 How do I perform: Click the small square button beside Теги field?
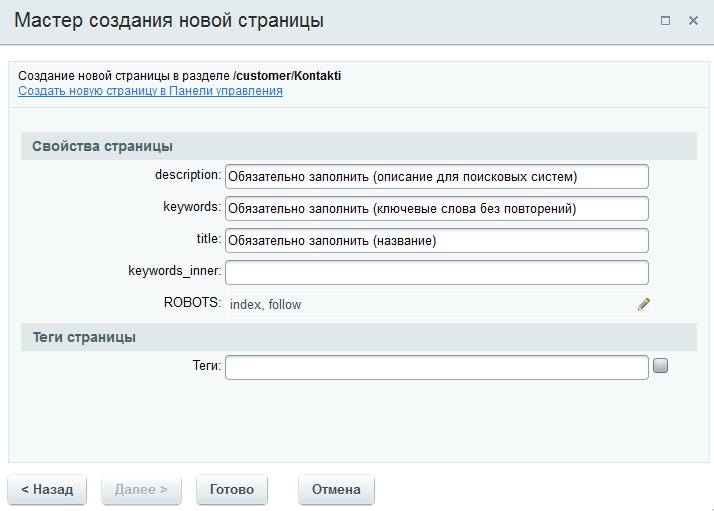pyautogui.click(x=660, y=365)
